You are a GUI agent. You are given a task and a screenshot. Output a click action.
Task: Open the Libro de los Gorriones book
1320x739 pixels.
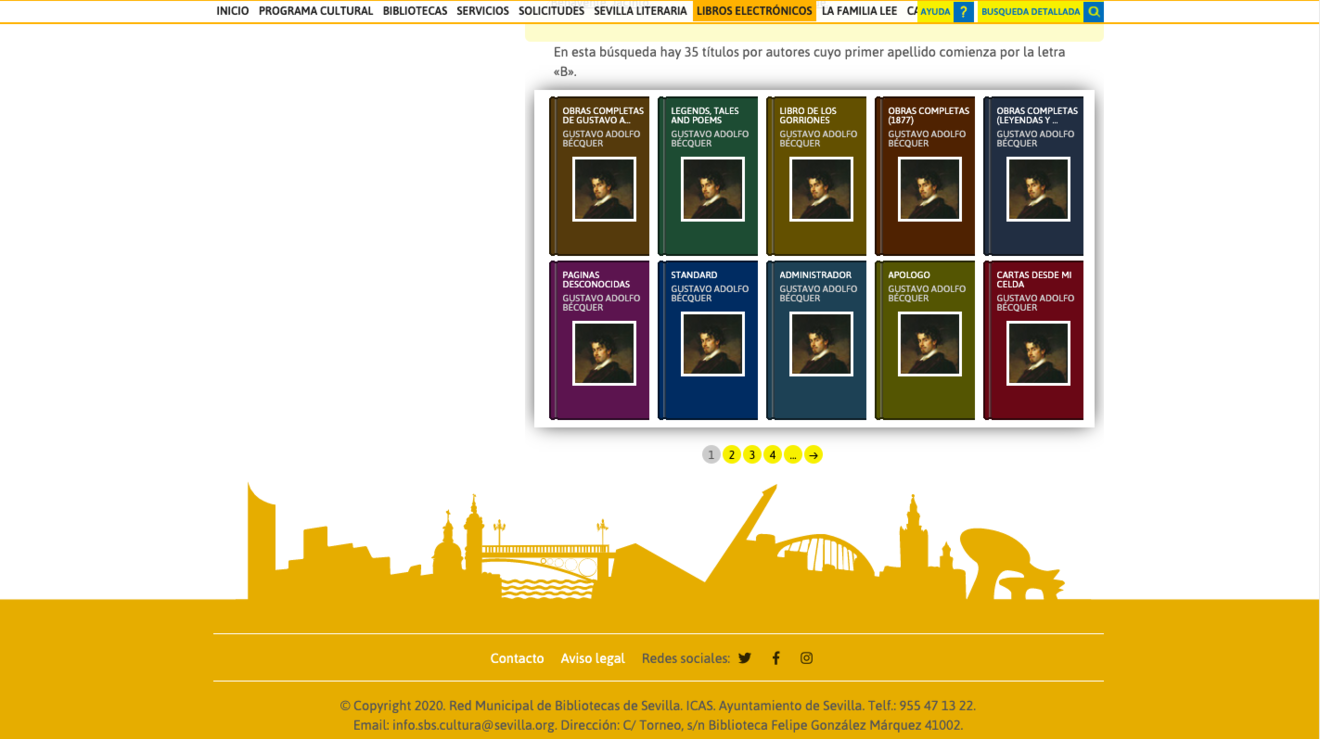817,176
